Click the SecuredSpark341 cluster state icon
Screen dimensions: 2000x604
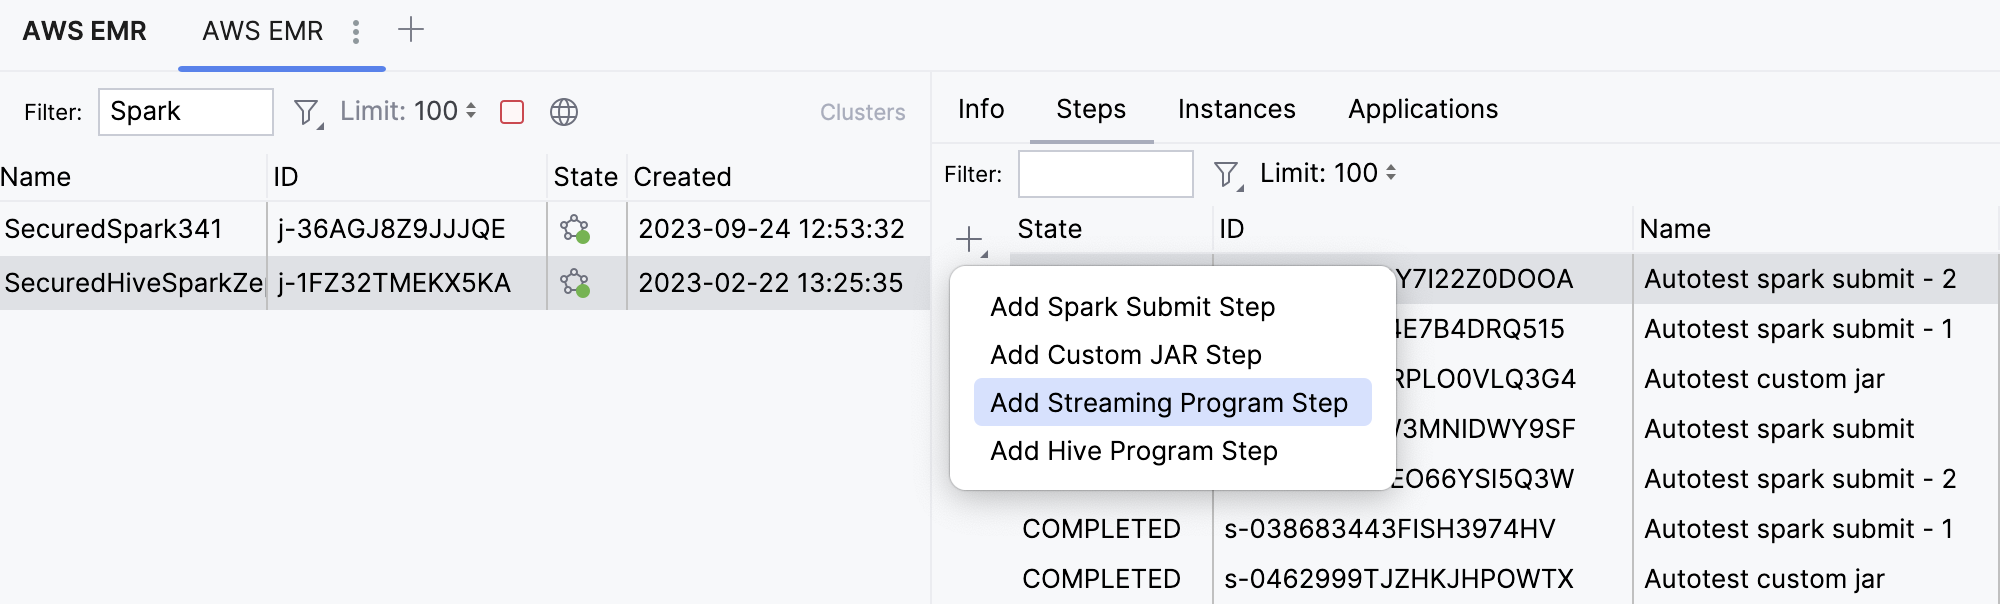coord(575,230)
